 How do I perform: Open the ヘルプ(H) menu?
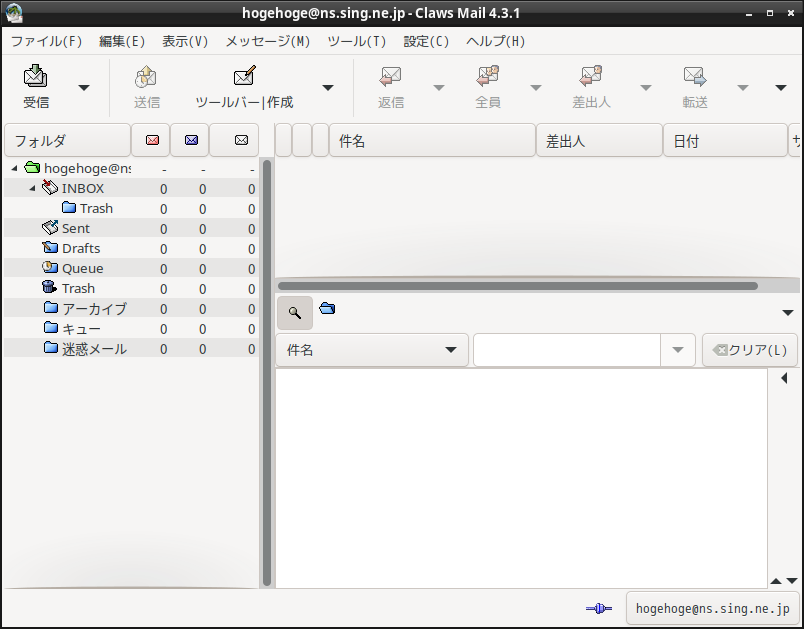[x=495, y=42]
